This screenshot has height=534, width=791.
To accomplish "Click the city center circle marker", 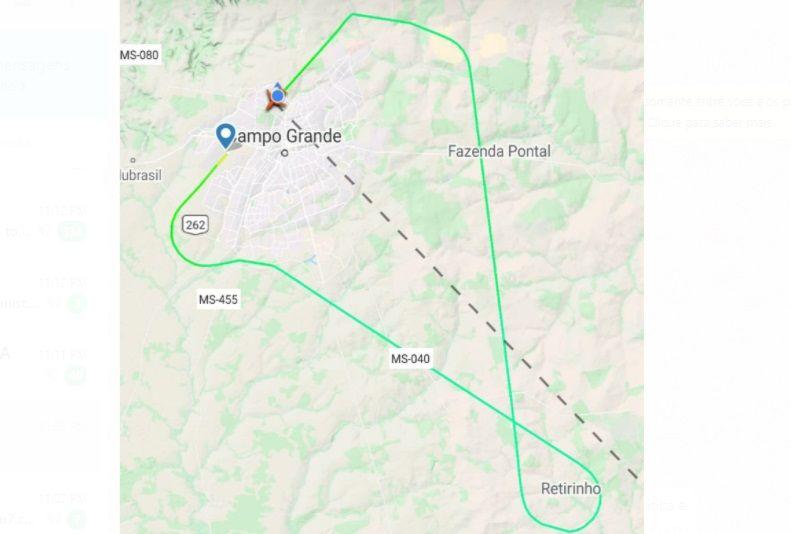I will pyautogui.click(x=285, y=153).
